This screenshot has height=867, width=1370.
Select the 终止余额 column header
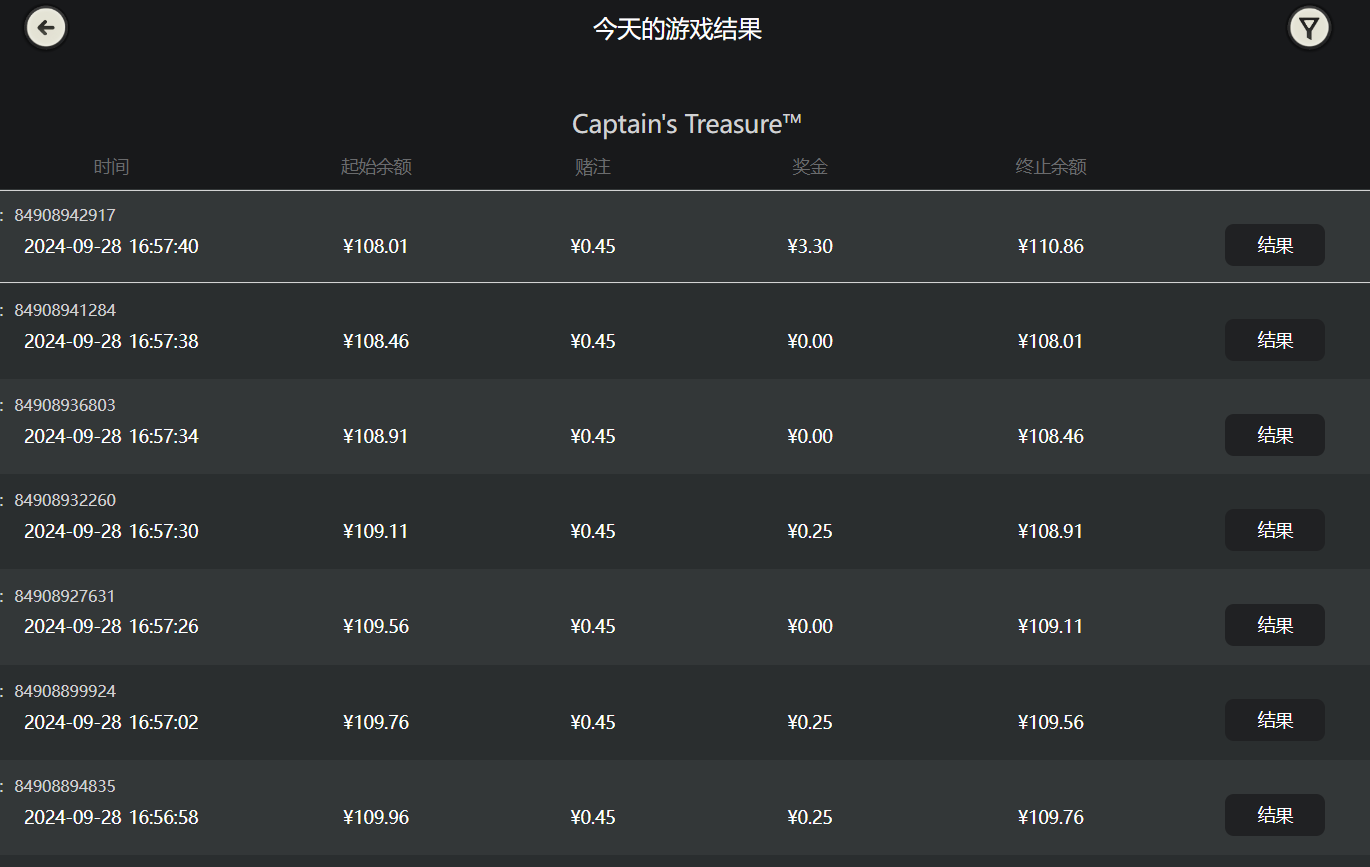pyautogui.click(x=1051, y=167)
